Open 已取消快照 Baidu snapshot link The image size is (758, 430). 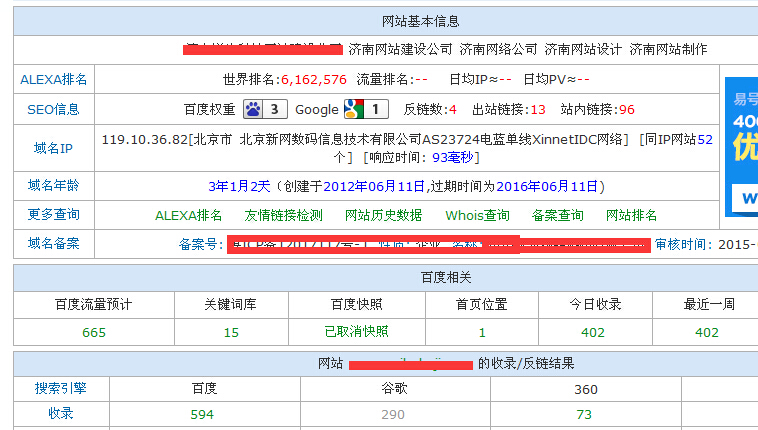pyautogui.click(x=357, y=332)
